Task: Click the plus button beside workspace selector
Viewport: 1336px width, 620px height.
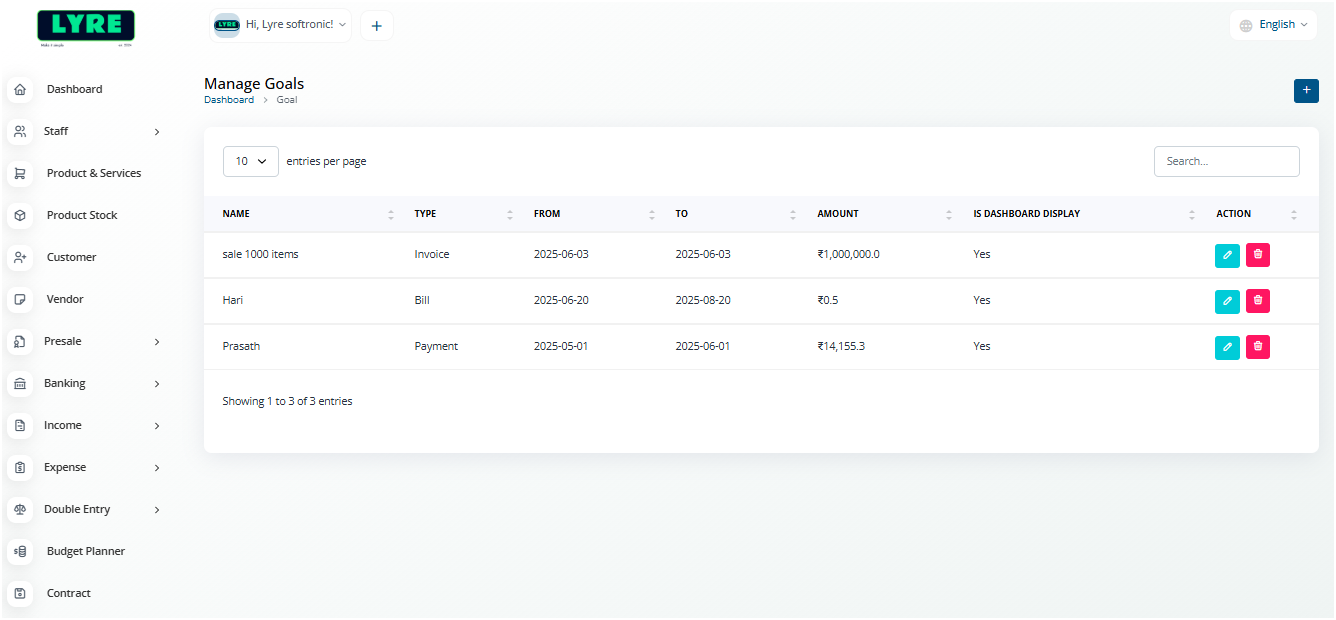Action: 377,26
